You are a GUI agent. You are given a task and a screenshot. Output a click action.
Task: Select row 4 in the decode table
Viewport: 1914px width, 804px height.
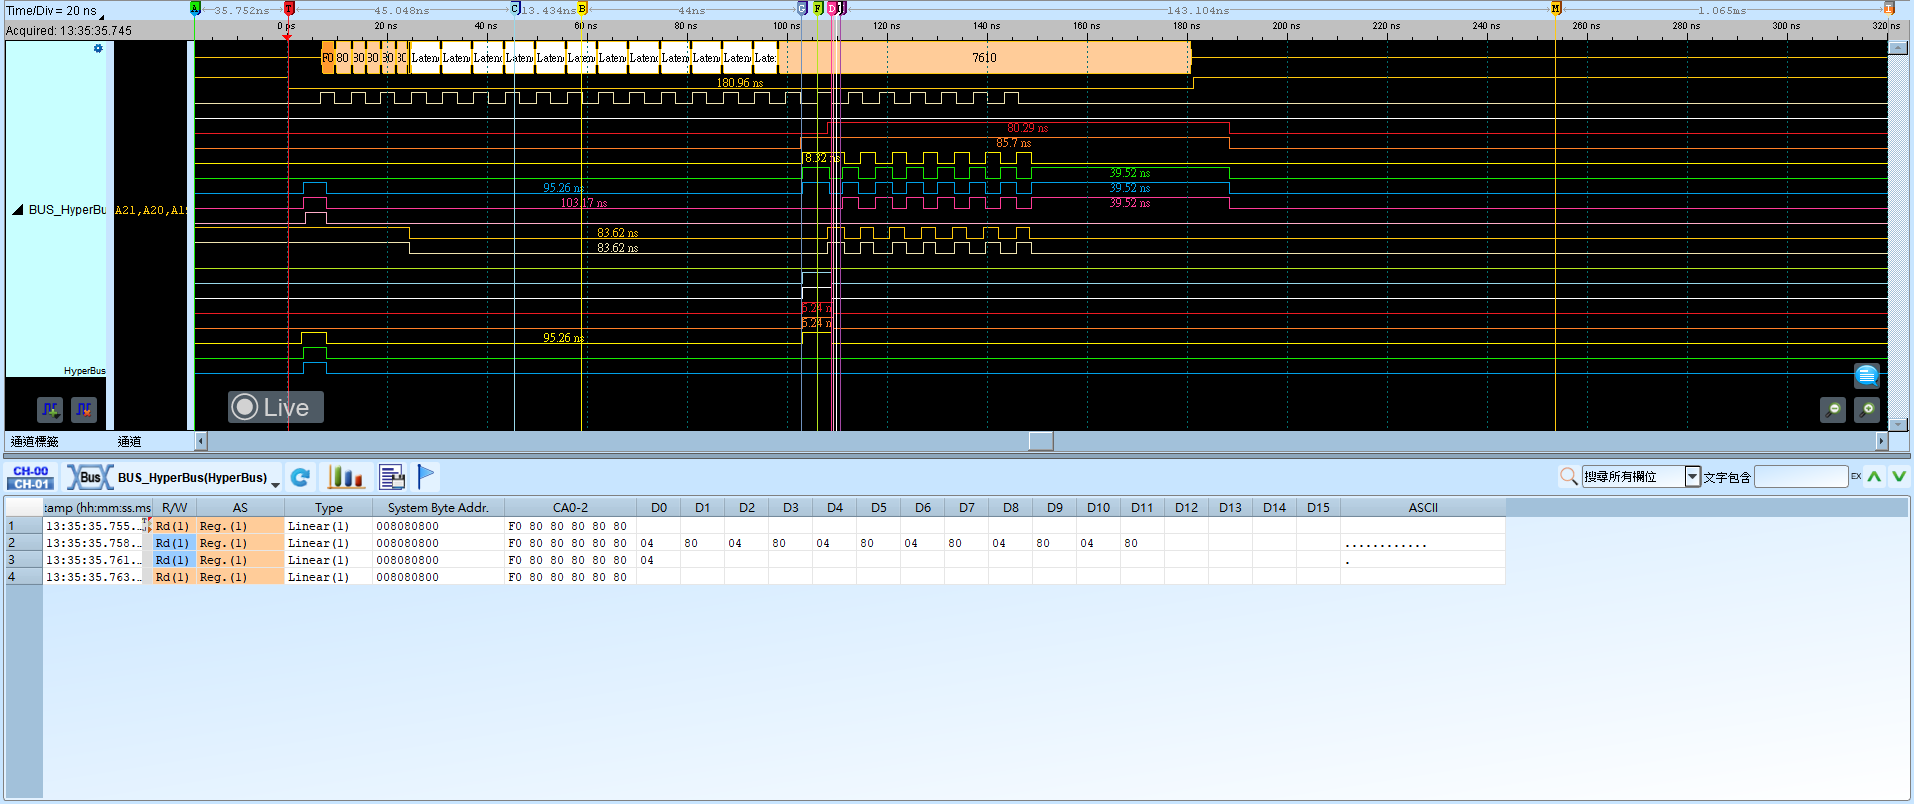point(755,577)
